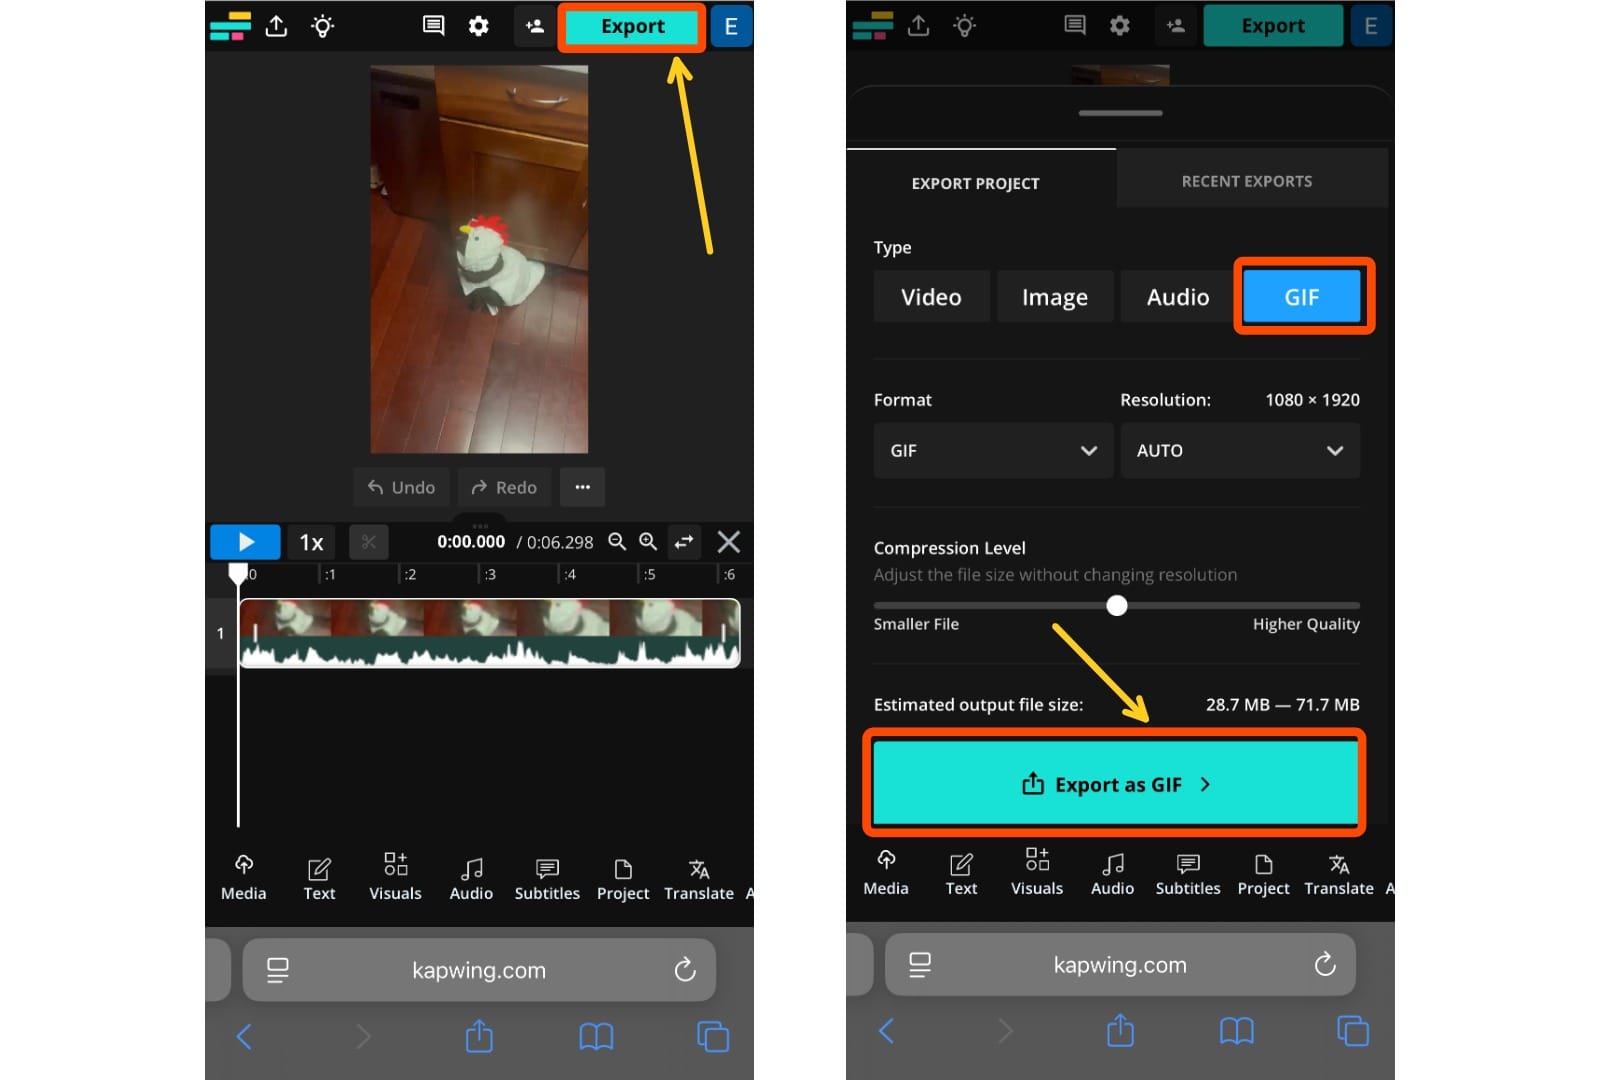Play the video with the blue play button
The width and height of the screenshot is (1600, 1080).
(245, 542)
